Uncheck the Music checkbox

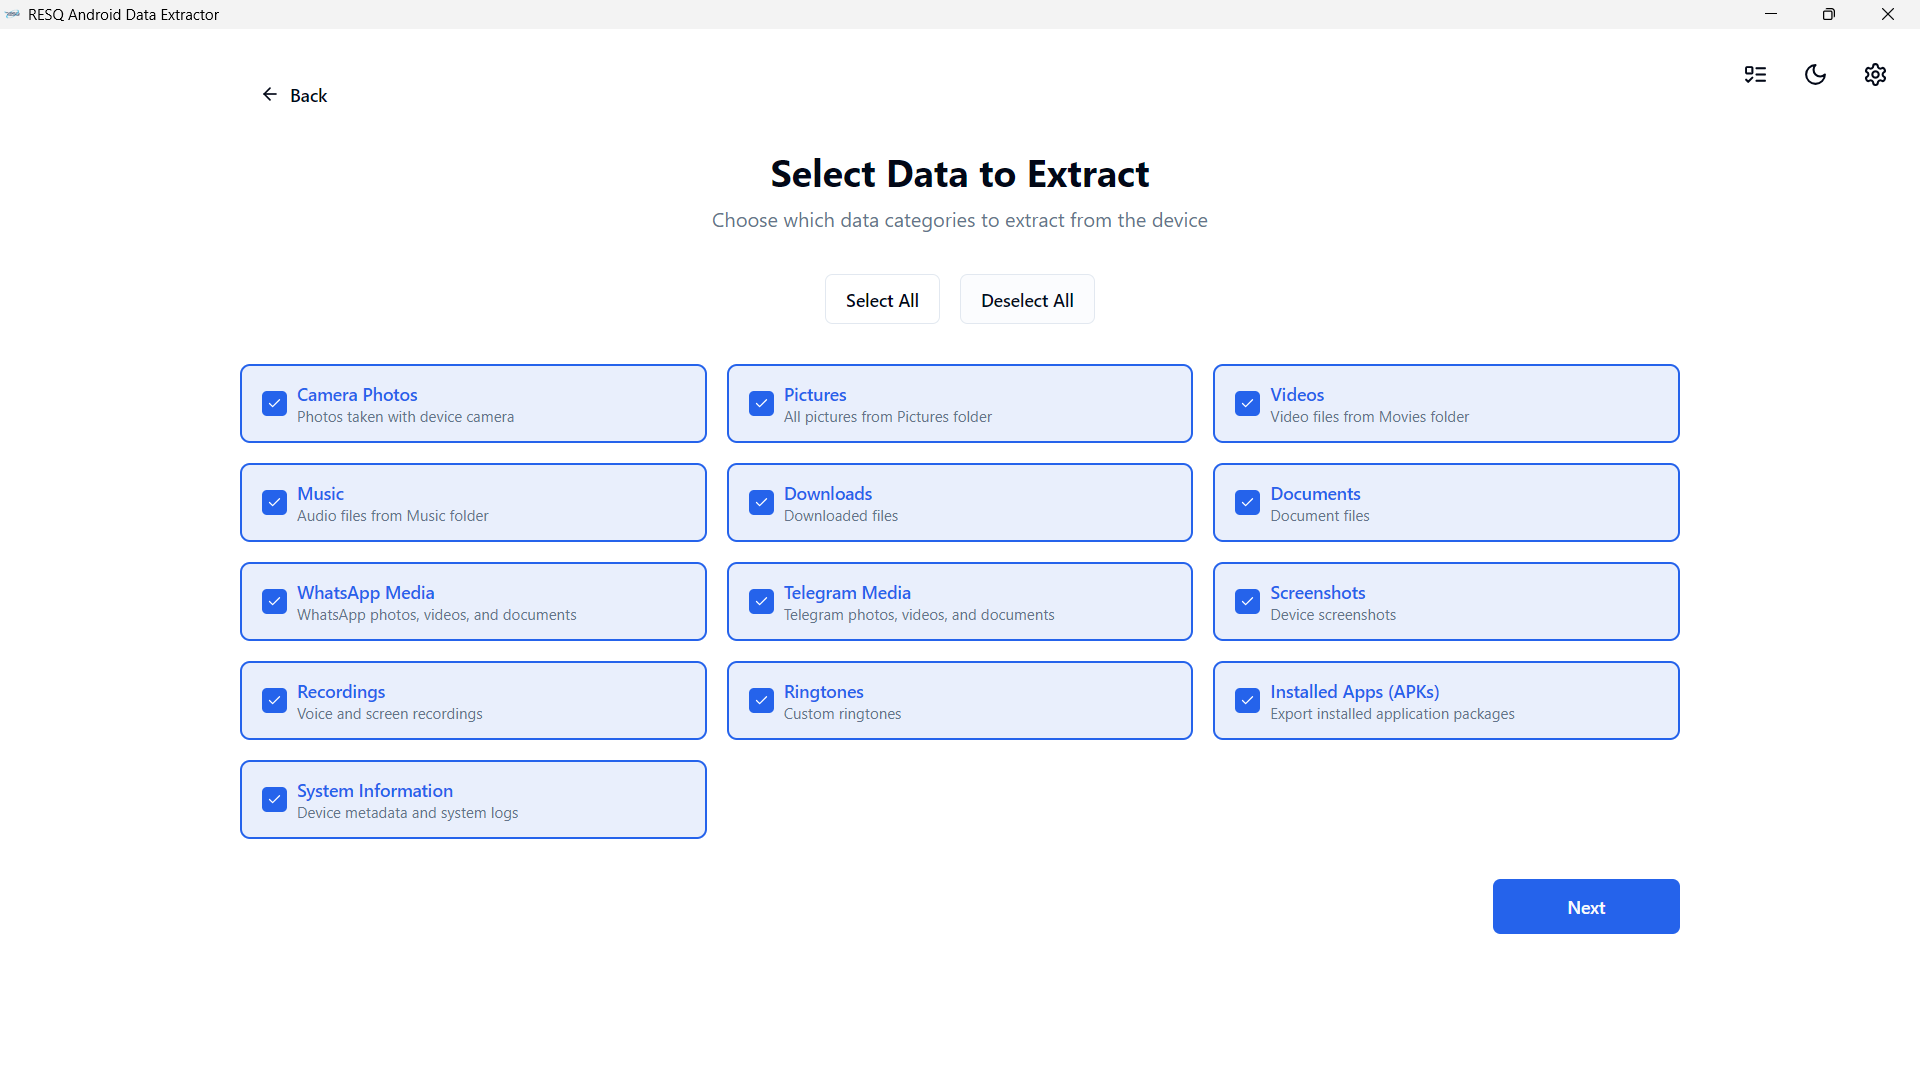pos(274,503)
